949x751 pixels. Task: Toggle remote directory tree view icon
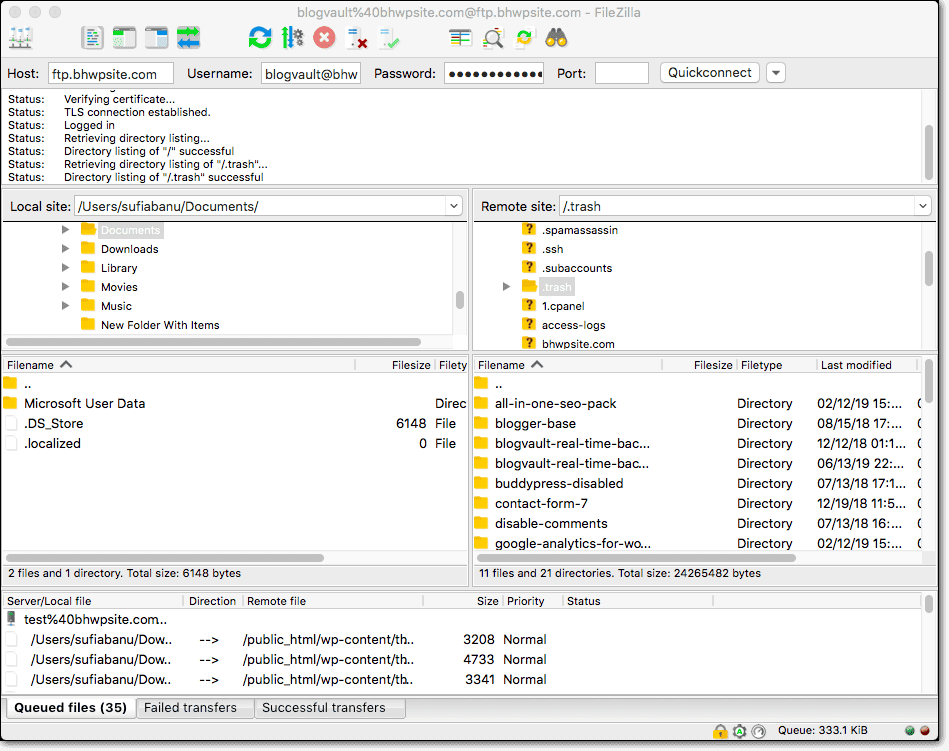click(156, 38)
